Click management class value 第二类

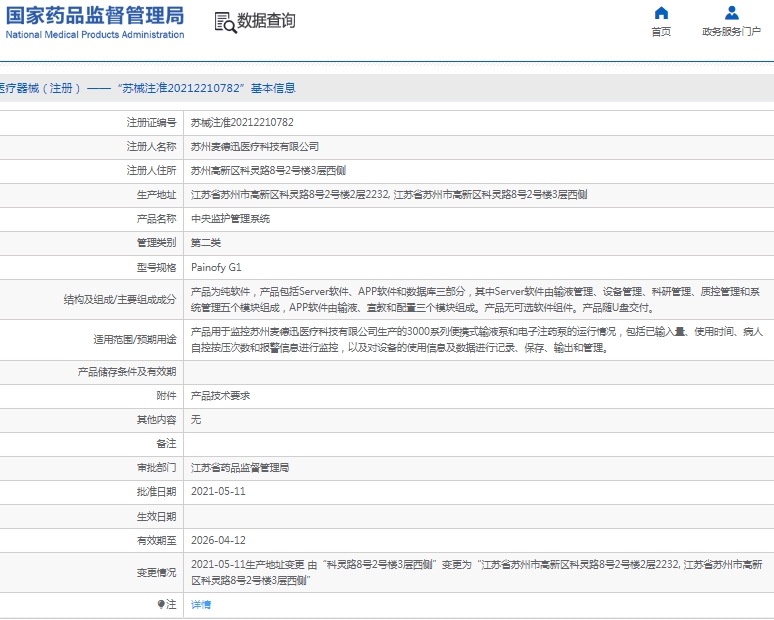click(x=206, y=243)
